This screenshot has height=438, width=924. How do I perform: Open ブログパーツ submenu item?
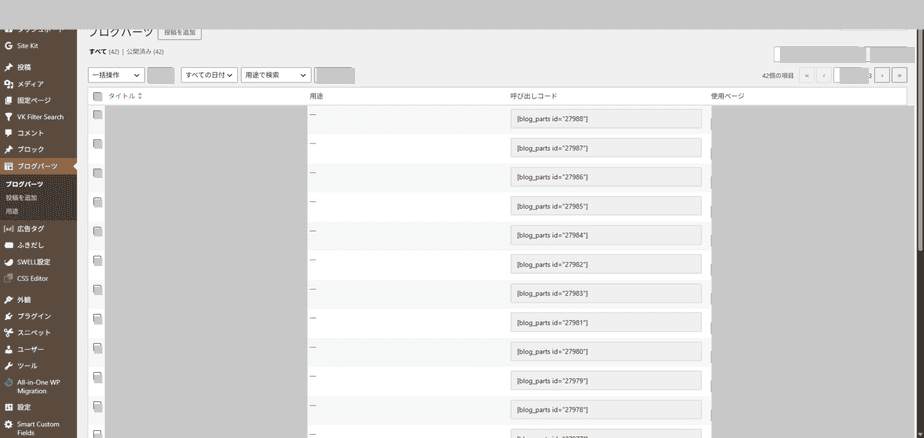point(24,185)
